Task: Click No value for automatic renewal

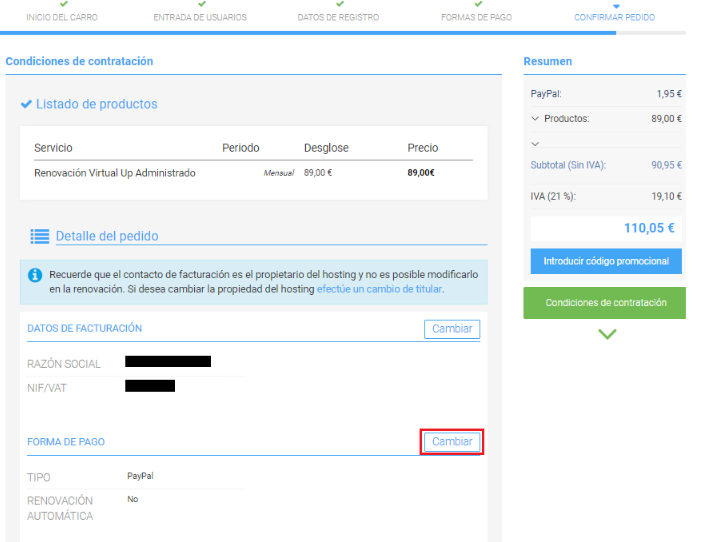Action: point(132,499)
